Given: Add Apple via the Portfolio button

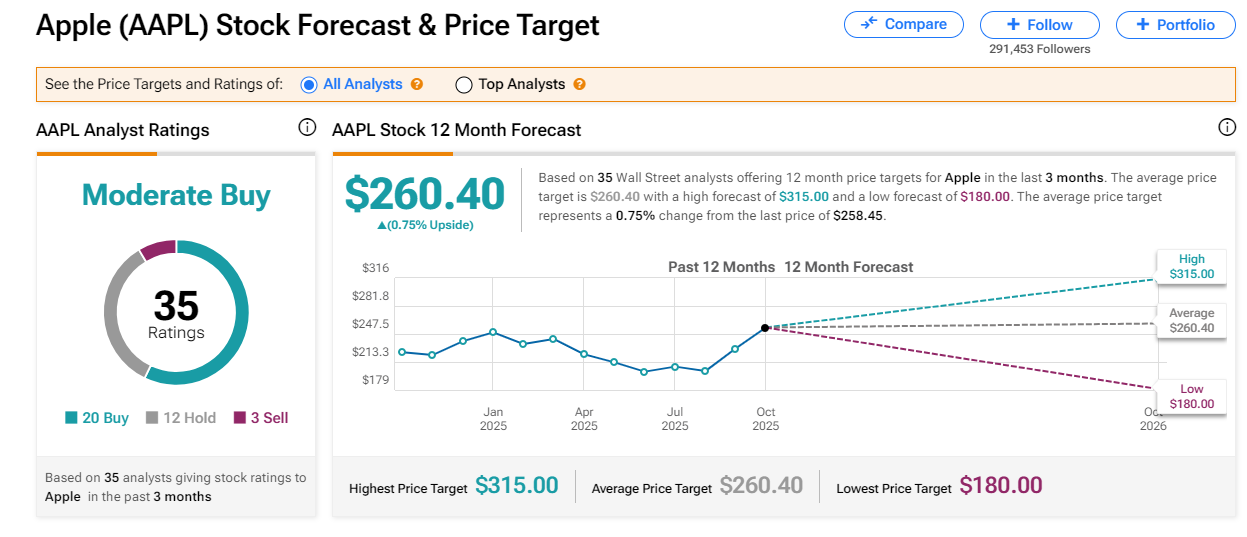Looking at the screenshot, I should [1175, 24].
